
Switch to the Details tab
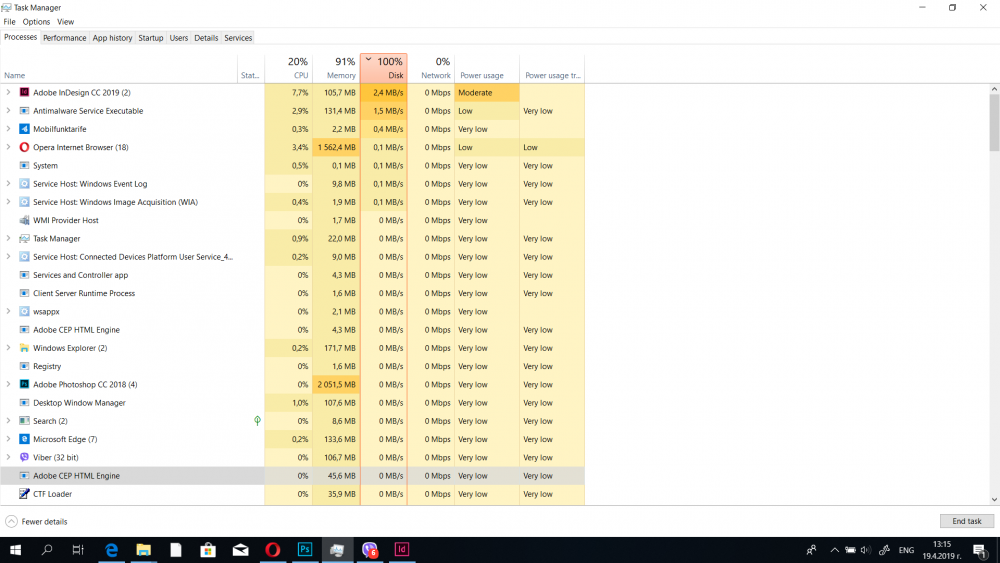[206, 38]
